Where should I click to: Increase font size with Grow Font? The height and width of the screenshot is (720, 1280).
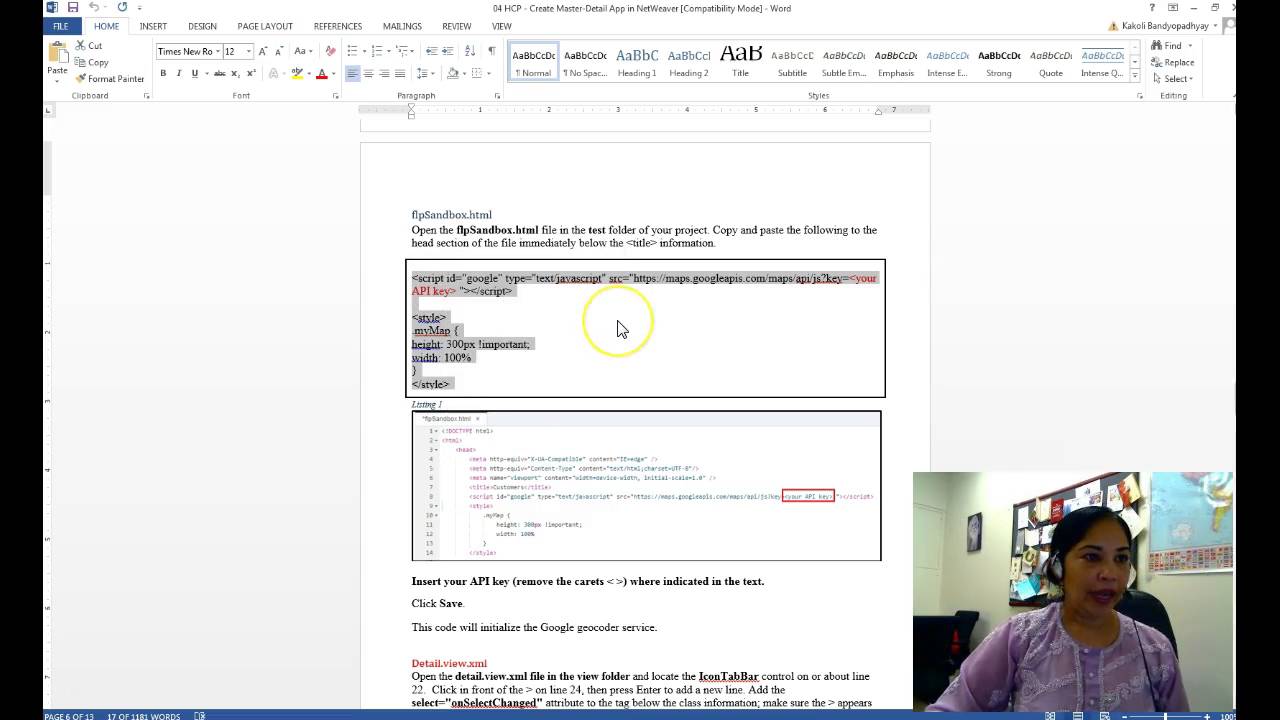[263, 51]
